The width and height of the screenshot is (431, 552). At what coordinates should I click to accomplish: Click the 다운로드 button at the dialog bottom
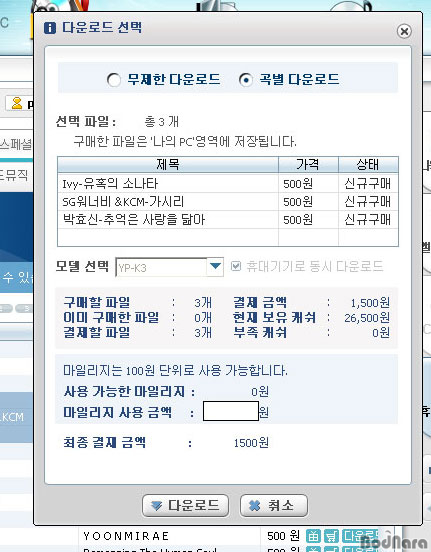point(186,506)
